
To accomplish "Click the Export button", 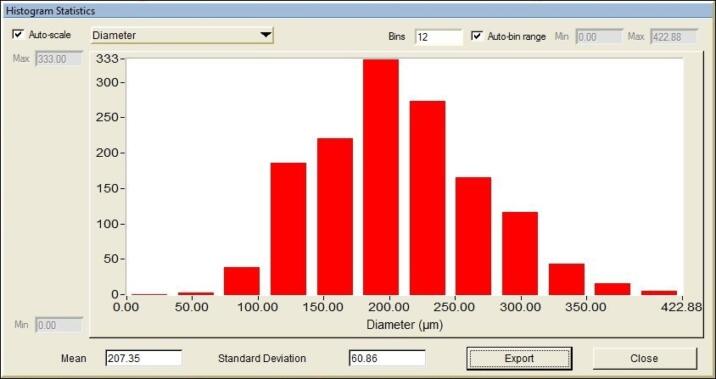I will [519, 358].
